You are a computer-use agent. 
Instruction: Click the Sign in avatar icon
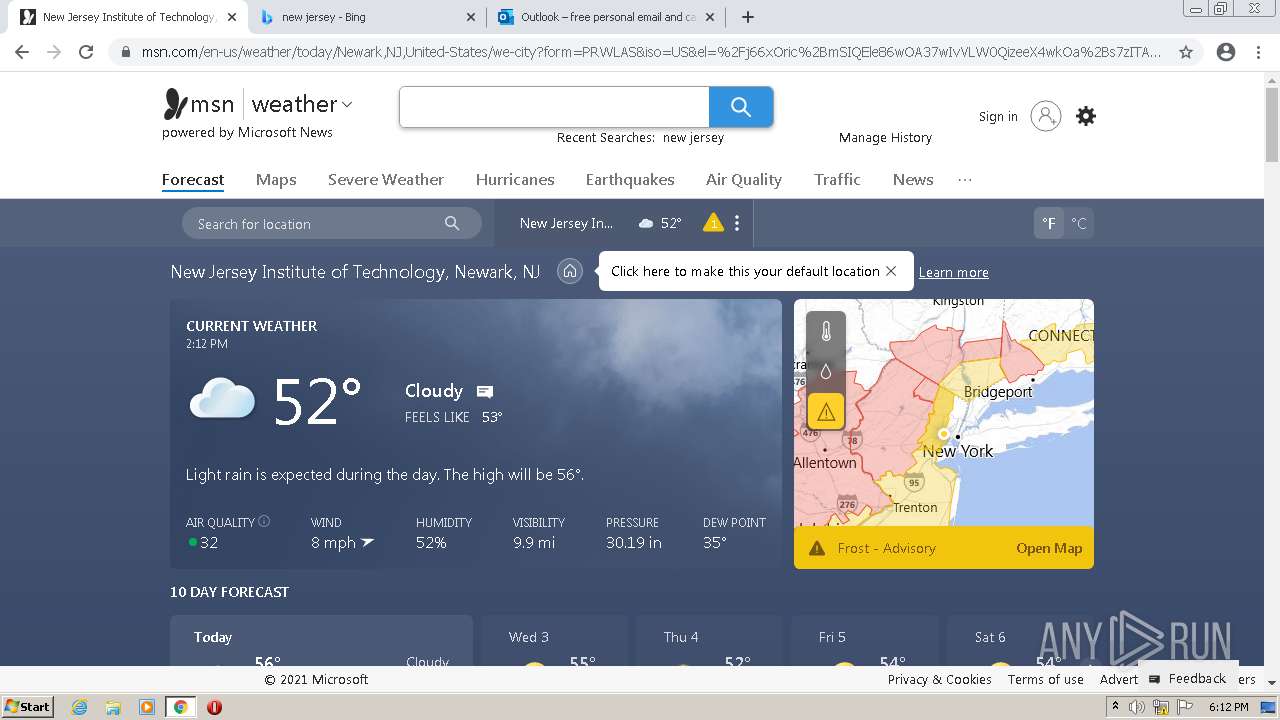tap(1046, 116)
